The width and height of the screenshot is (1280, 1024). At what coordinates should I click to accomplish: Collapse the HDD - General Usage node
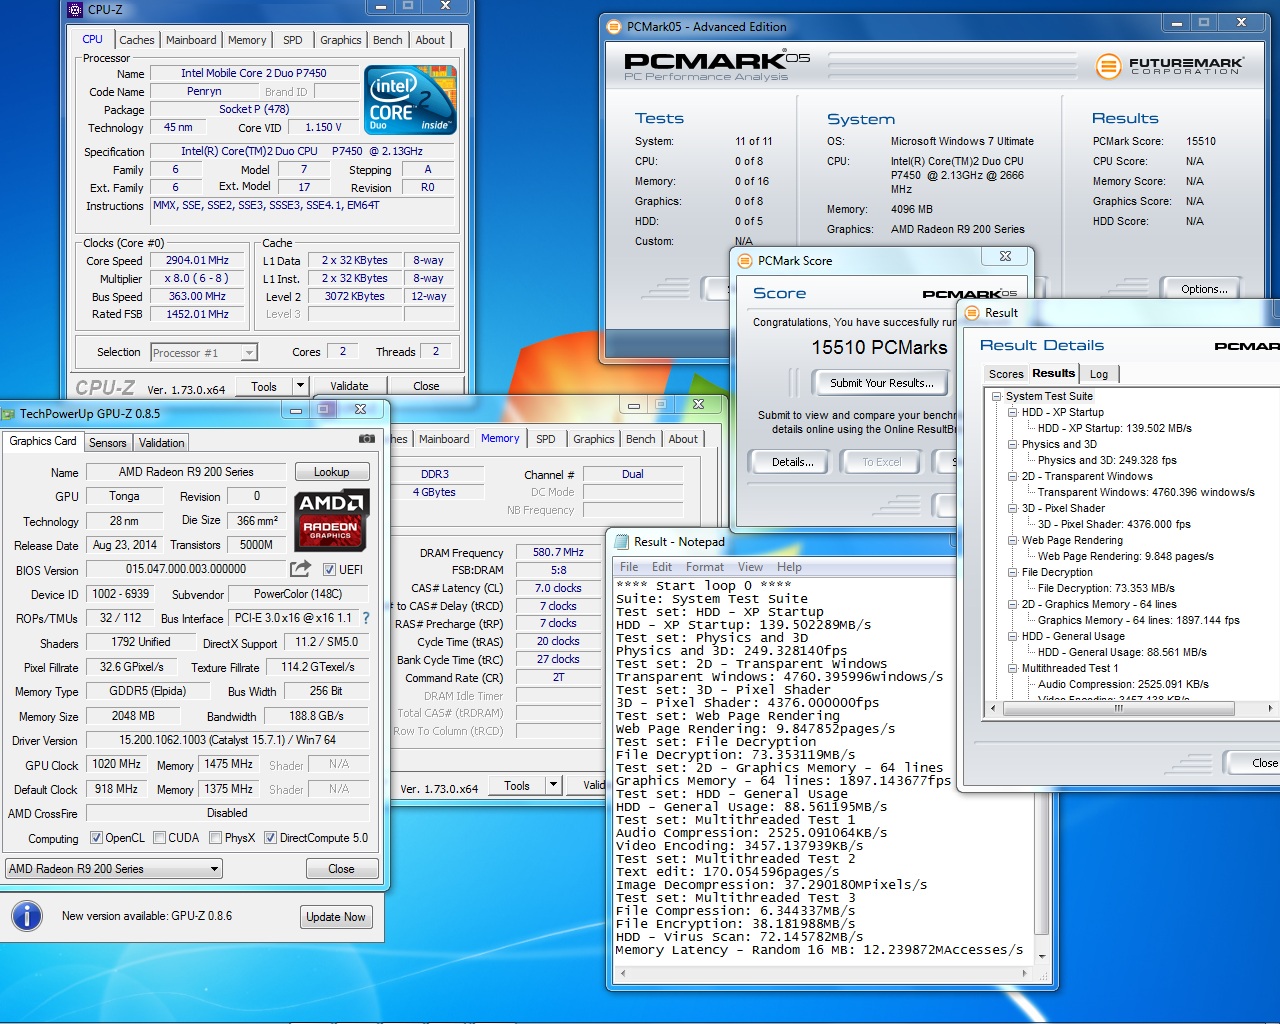(1012, 636)
